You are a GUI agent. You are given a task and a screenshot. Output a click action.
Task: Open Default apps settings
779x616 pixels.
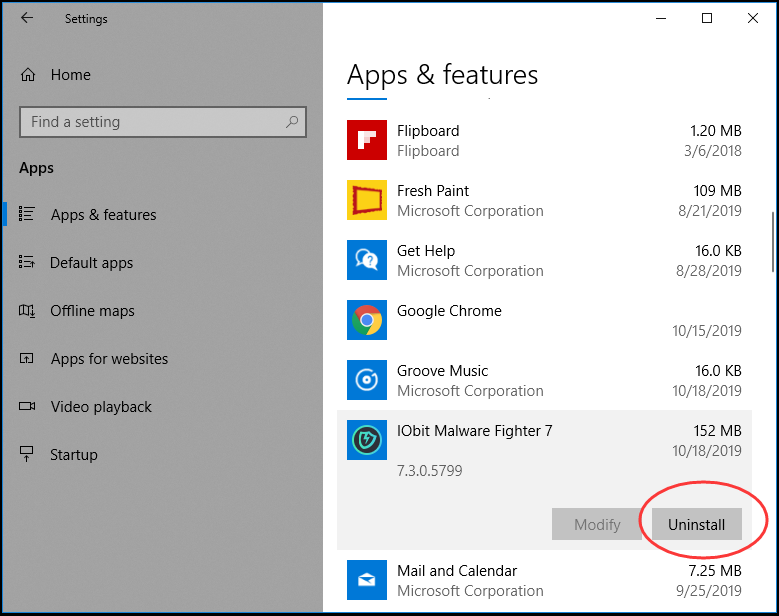click(x=91, y=262)
